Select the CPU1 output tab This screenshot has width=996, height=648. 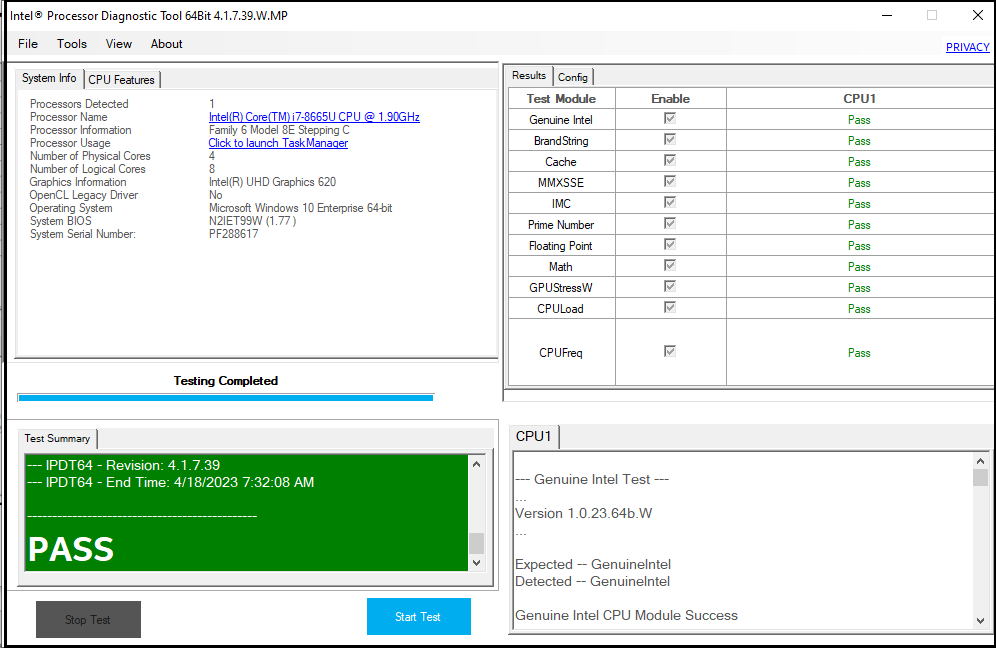534,436
